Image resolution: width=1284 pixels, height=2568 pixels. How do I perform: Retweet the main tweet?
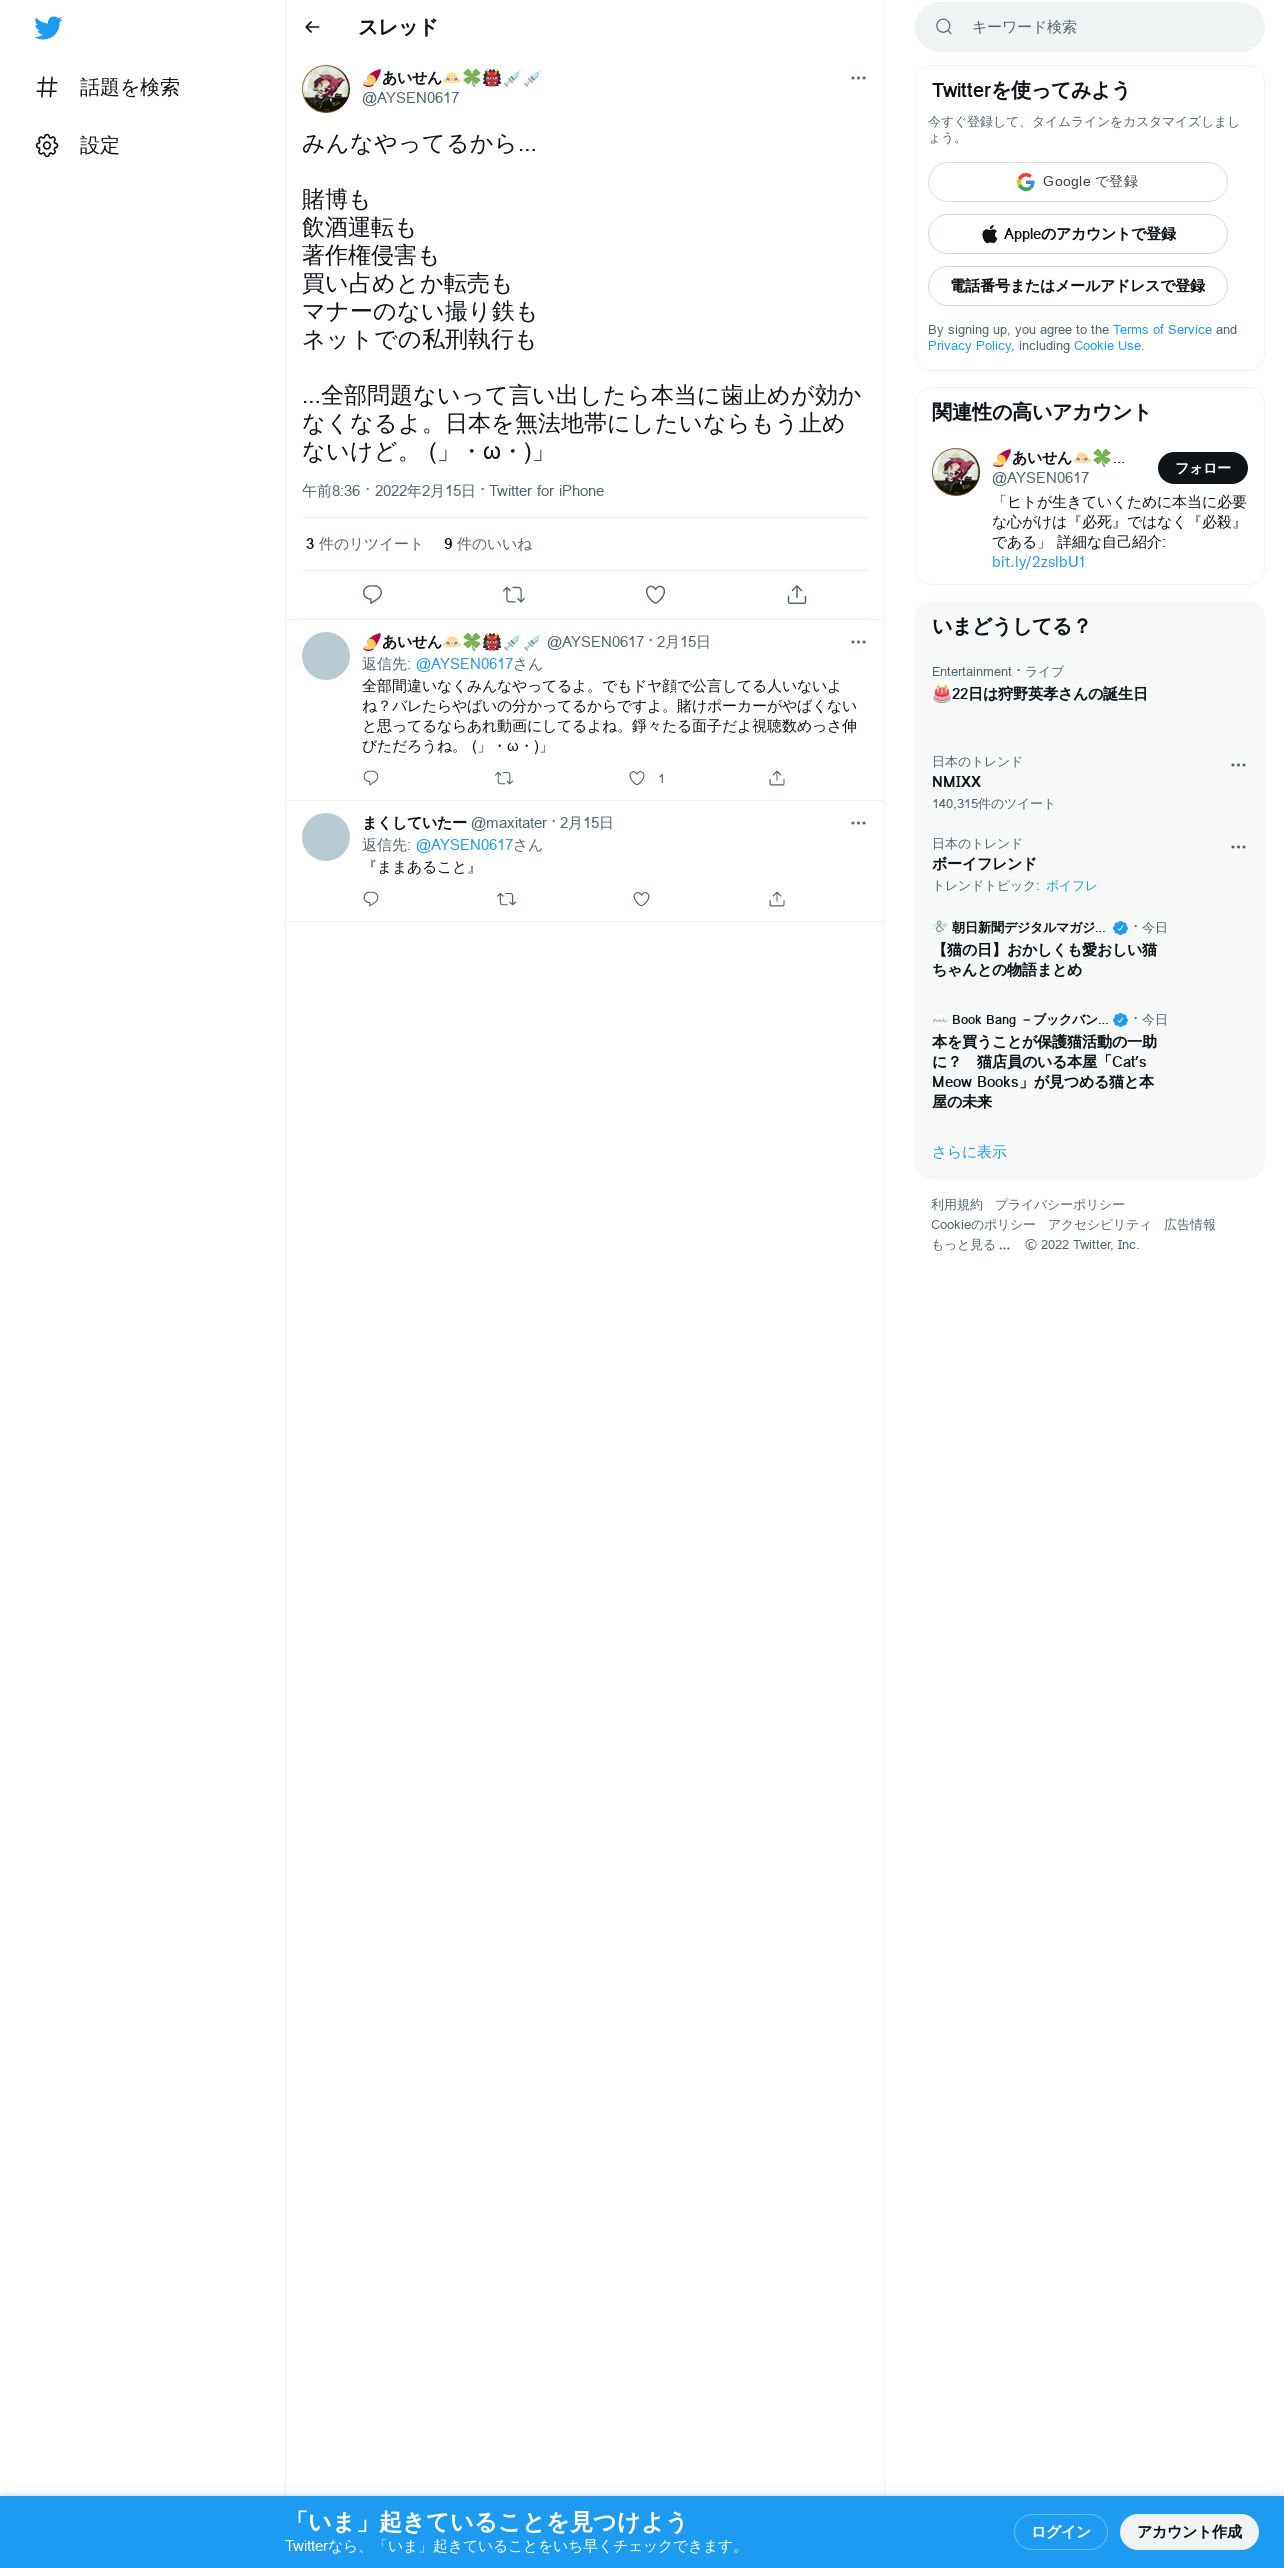click(514, 595)
